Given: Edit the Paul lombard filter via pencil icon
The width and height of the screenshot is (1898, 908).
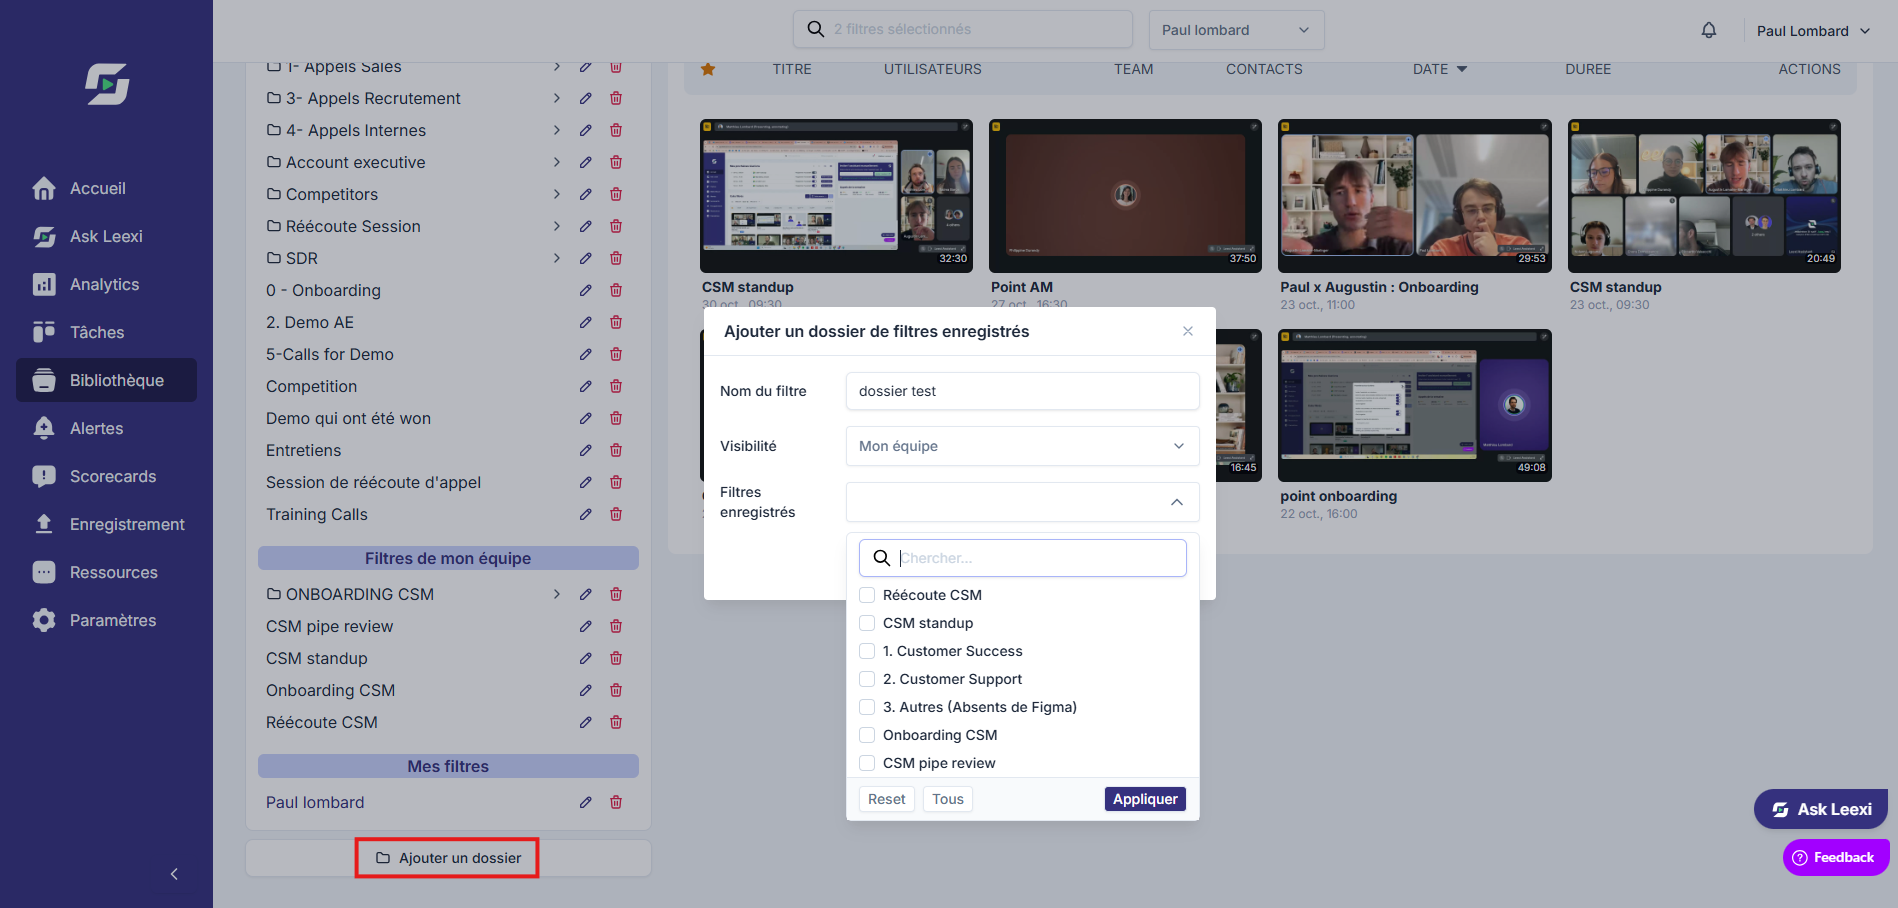Looking at the screenshot, I should click(x=586, y=802).
